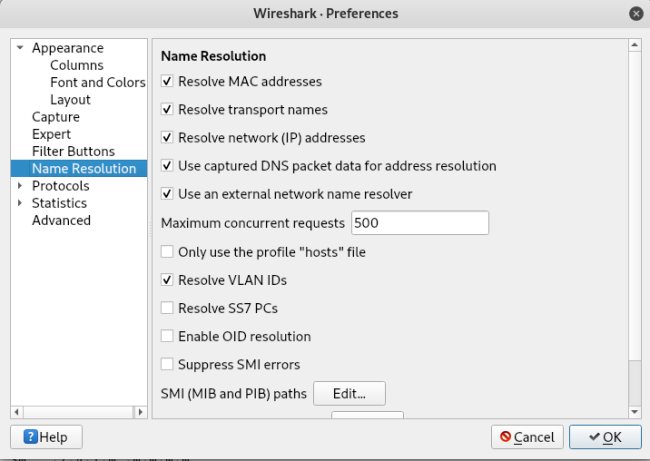Toggle Resolve VLAN IDs checkbox

click(x=168, y=280)
